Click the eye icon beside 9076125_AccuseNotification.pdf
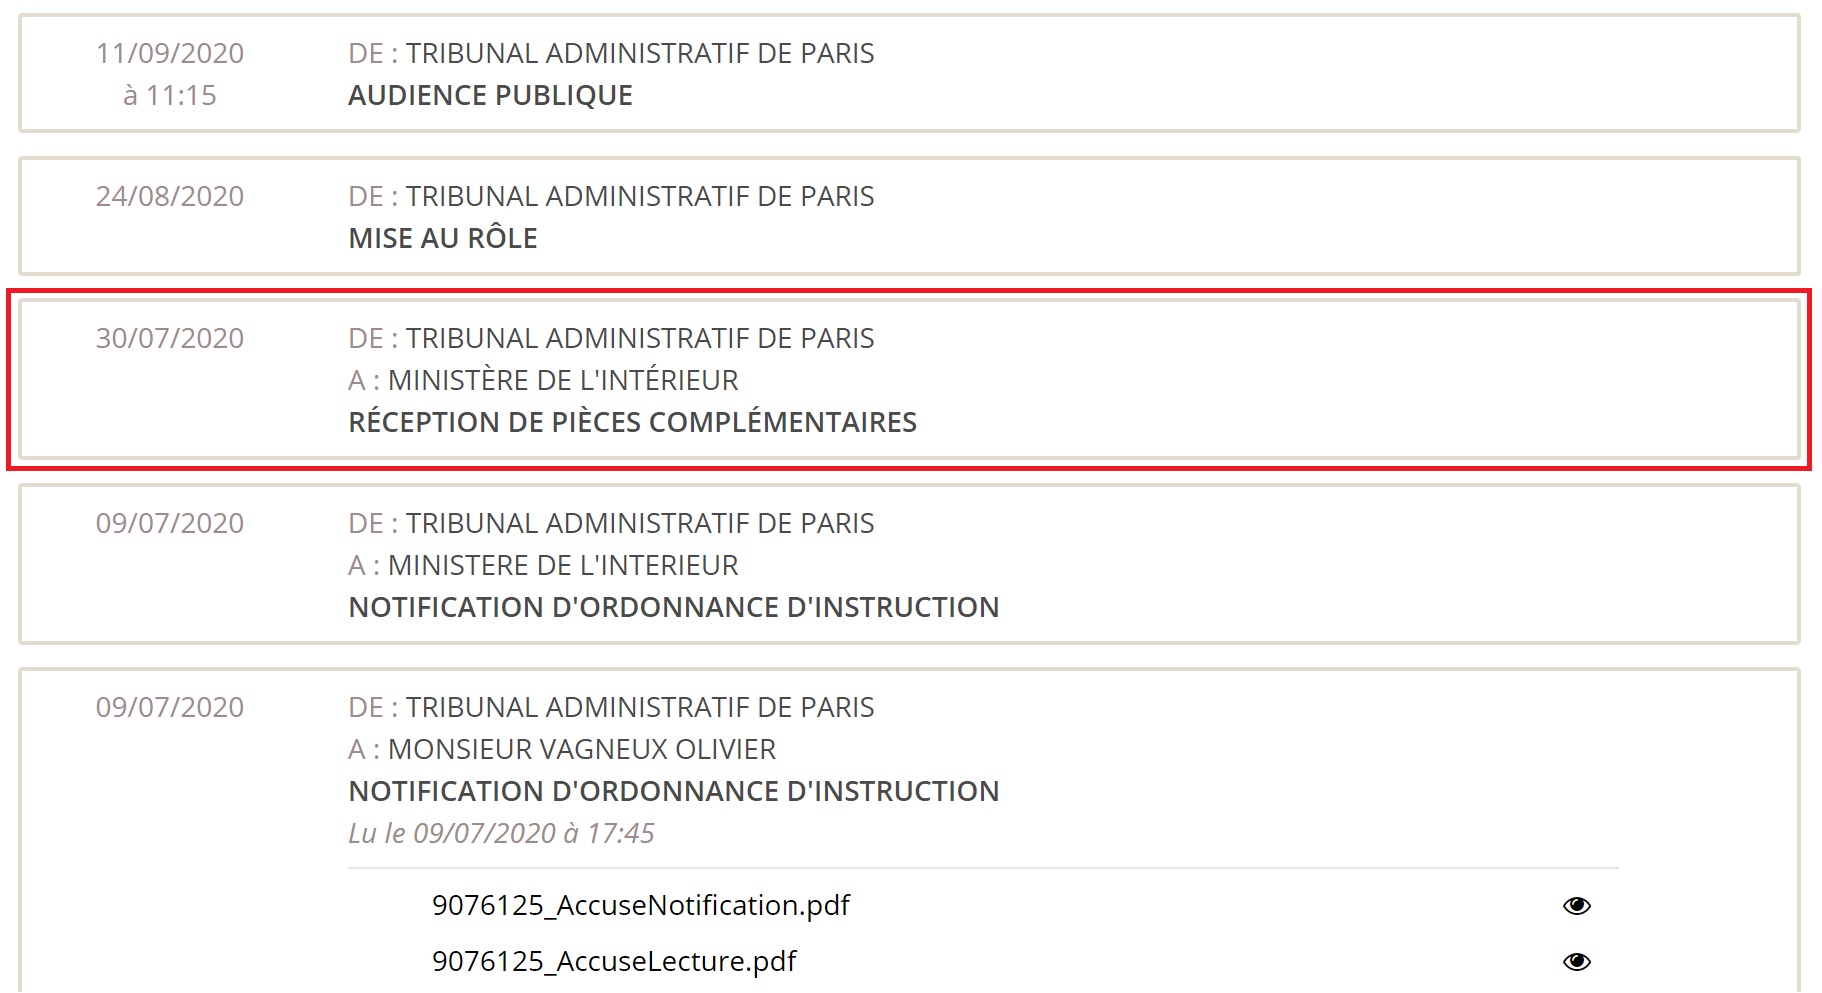 click(1576, 906)
